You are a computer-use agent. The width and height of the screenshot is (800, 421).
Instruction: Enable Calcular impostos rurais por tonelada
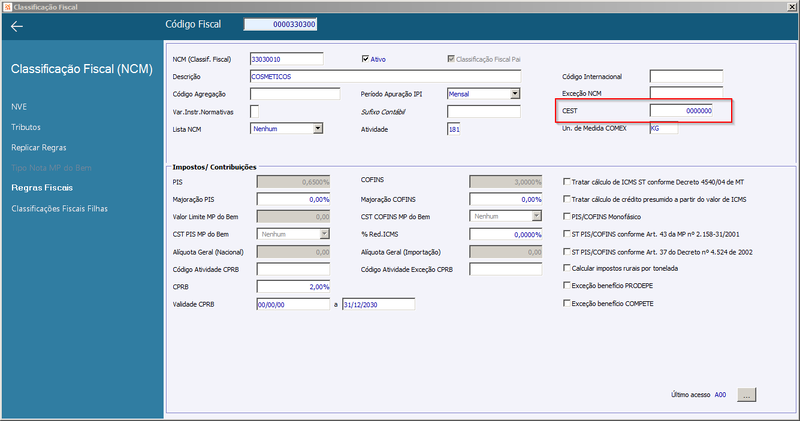pos(566,268)
